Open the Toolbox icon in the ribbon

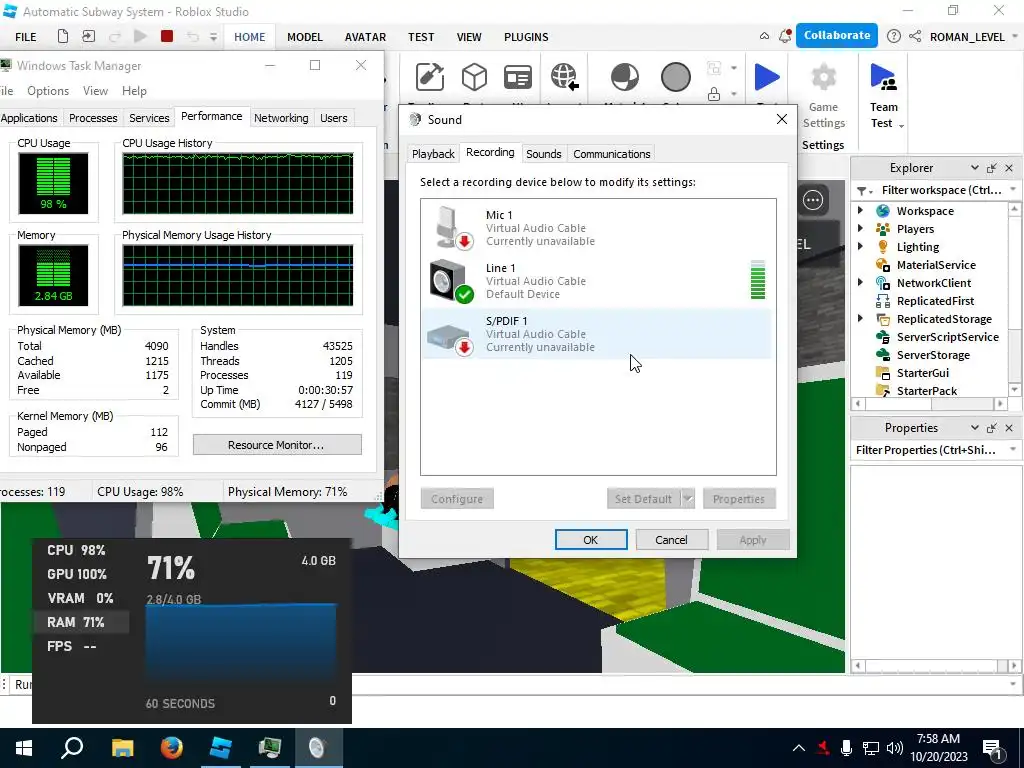coord(430,77)
